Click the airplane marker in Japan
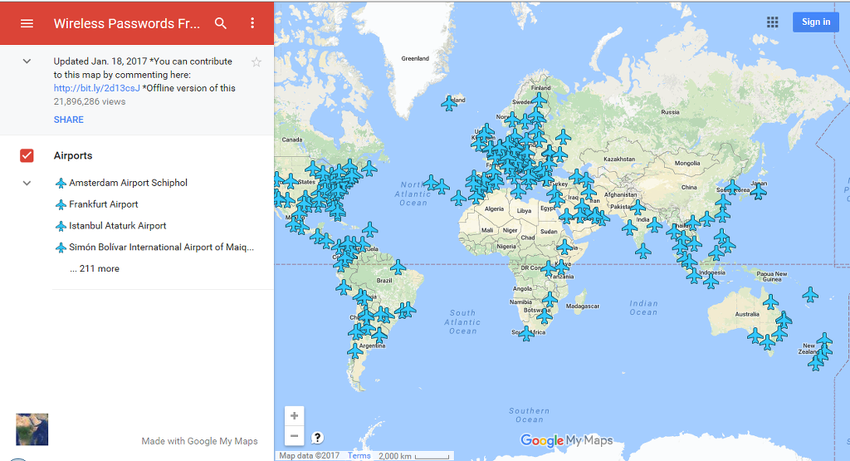This screenshot has height=461, width=850. coord(758,191)
